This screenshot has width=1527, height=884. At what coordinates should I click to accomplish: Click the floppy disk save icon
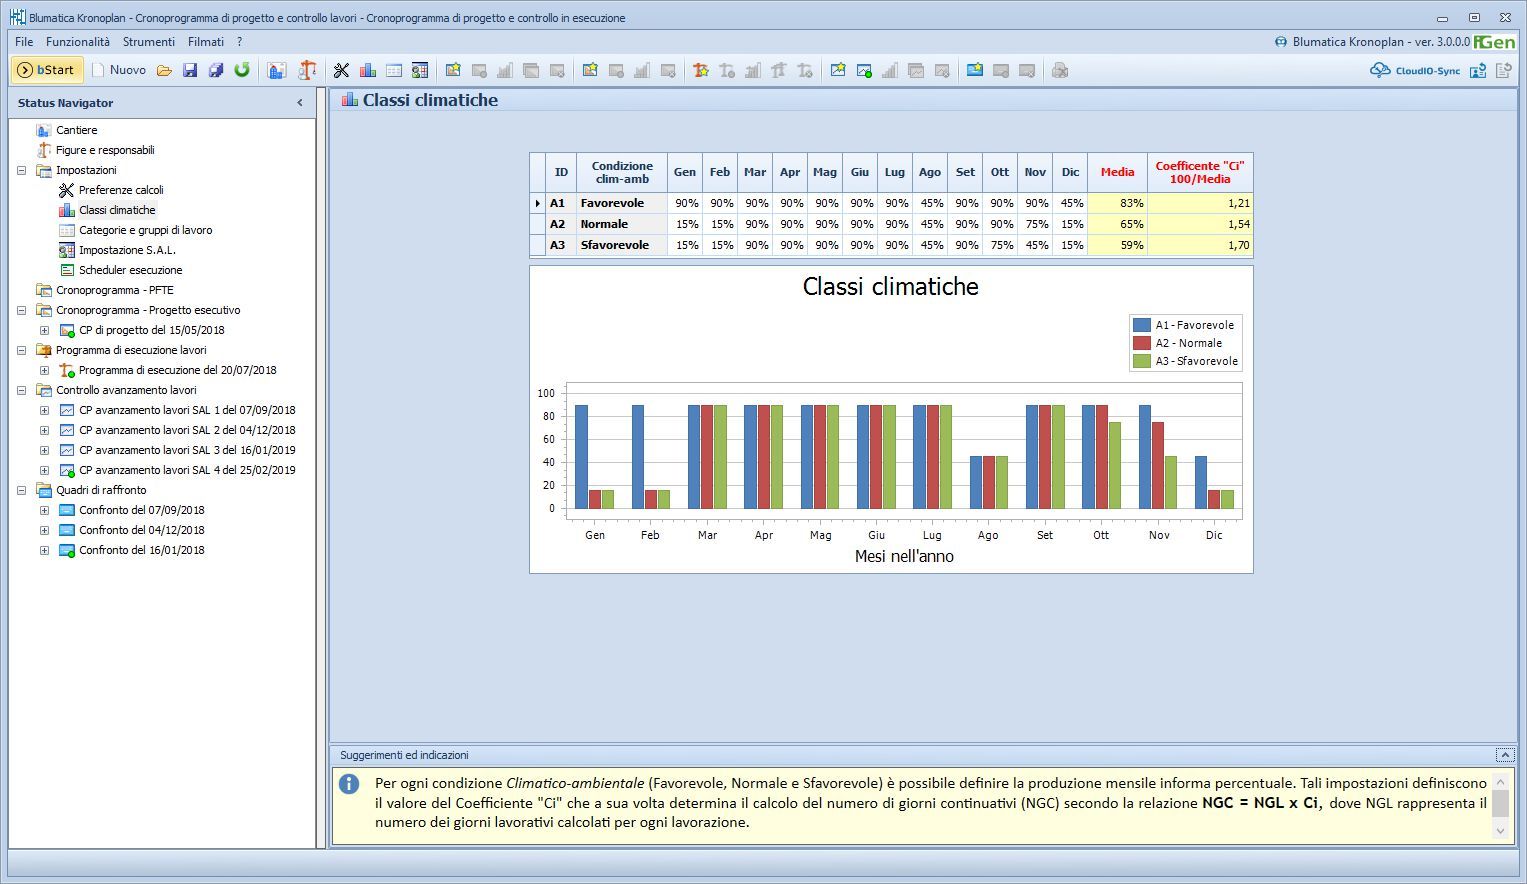pyautogui.click(x=190, y=70)
